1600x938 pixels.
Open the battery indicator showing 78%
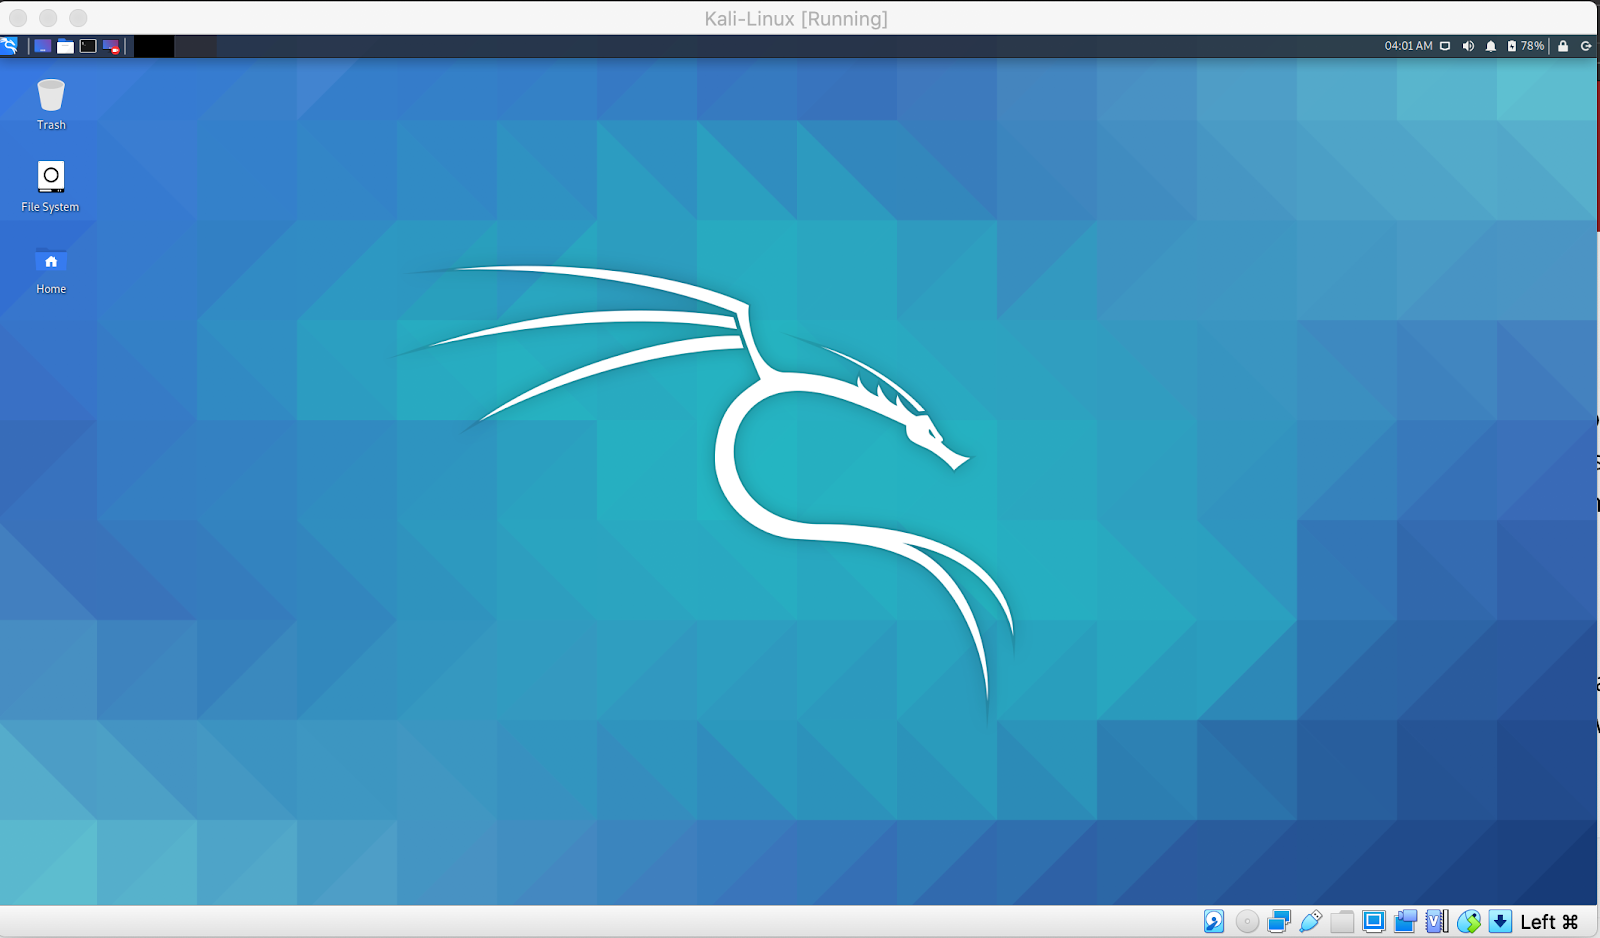coord(1525,46)
